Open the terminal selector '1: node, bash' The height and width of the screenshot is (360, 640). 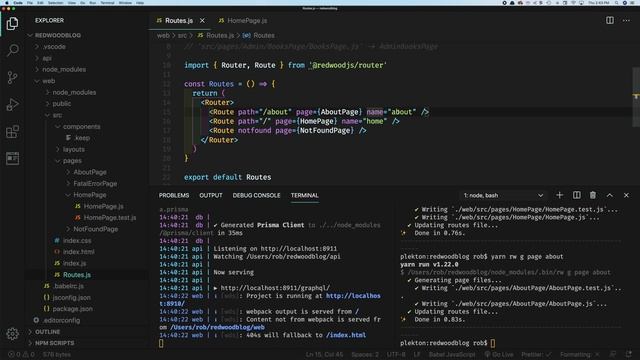pos(503,196)
